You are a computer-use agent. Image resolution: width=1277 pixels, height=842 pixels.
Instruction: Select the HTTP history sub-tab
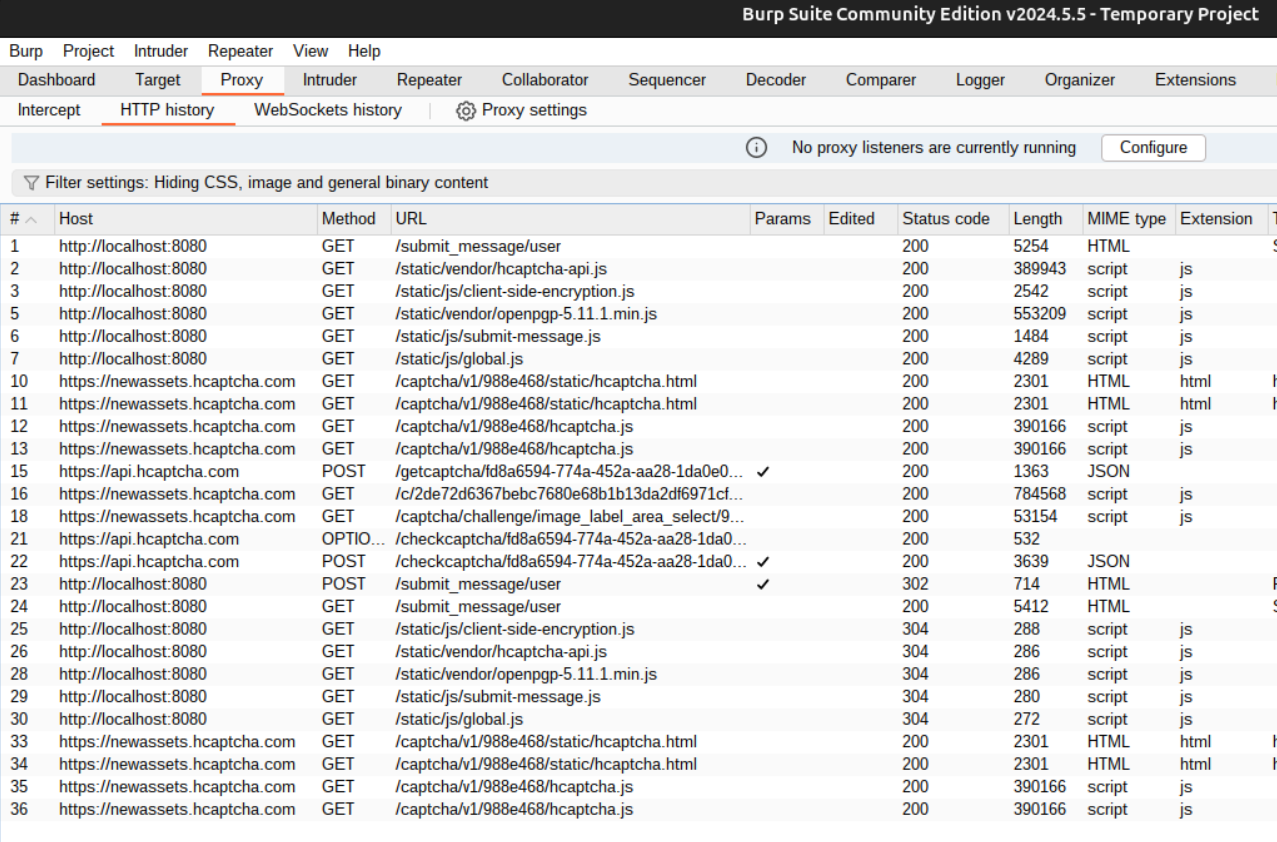click(167, 110)
